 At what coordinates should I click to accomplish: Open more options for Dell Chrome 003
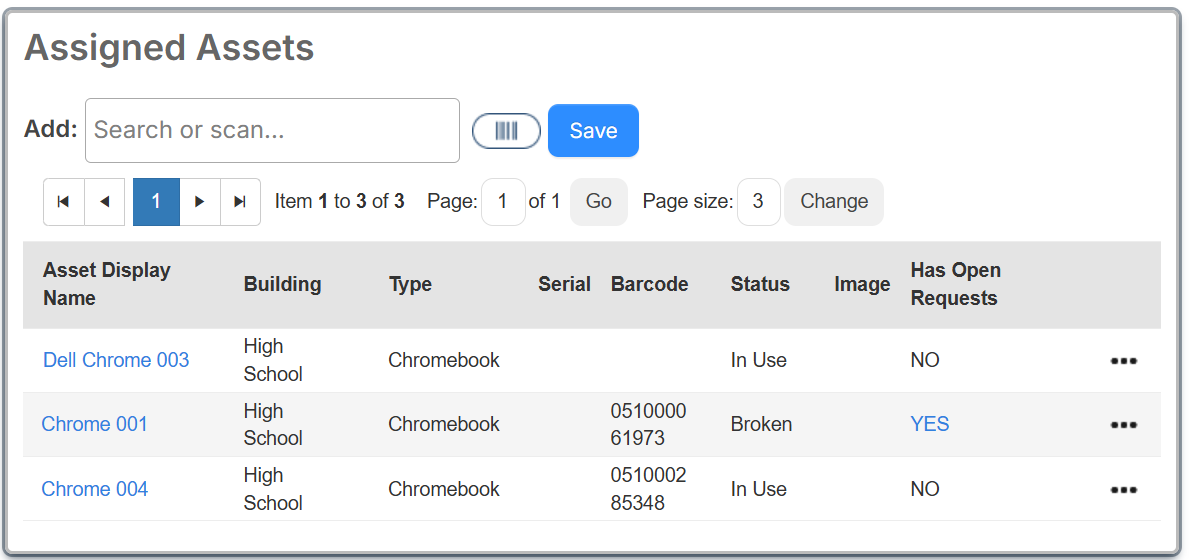point(1123,361)
